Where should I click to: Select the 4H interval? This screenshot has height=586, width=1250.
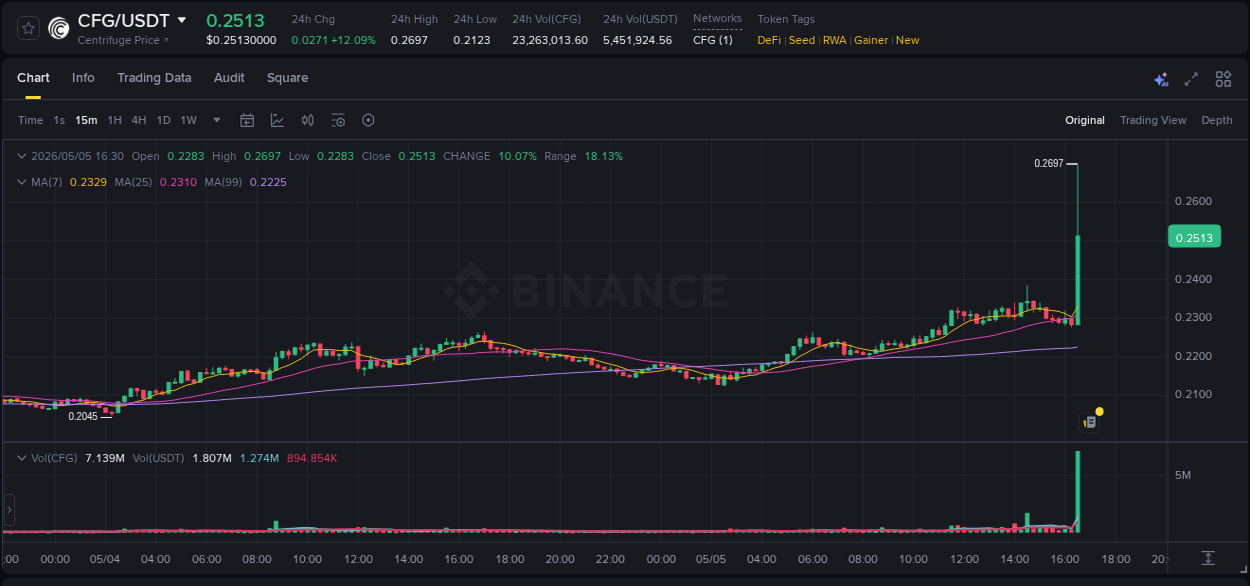point(138,120)
